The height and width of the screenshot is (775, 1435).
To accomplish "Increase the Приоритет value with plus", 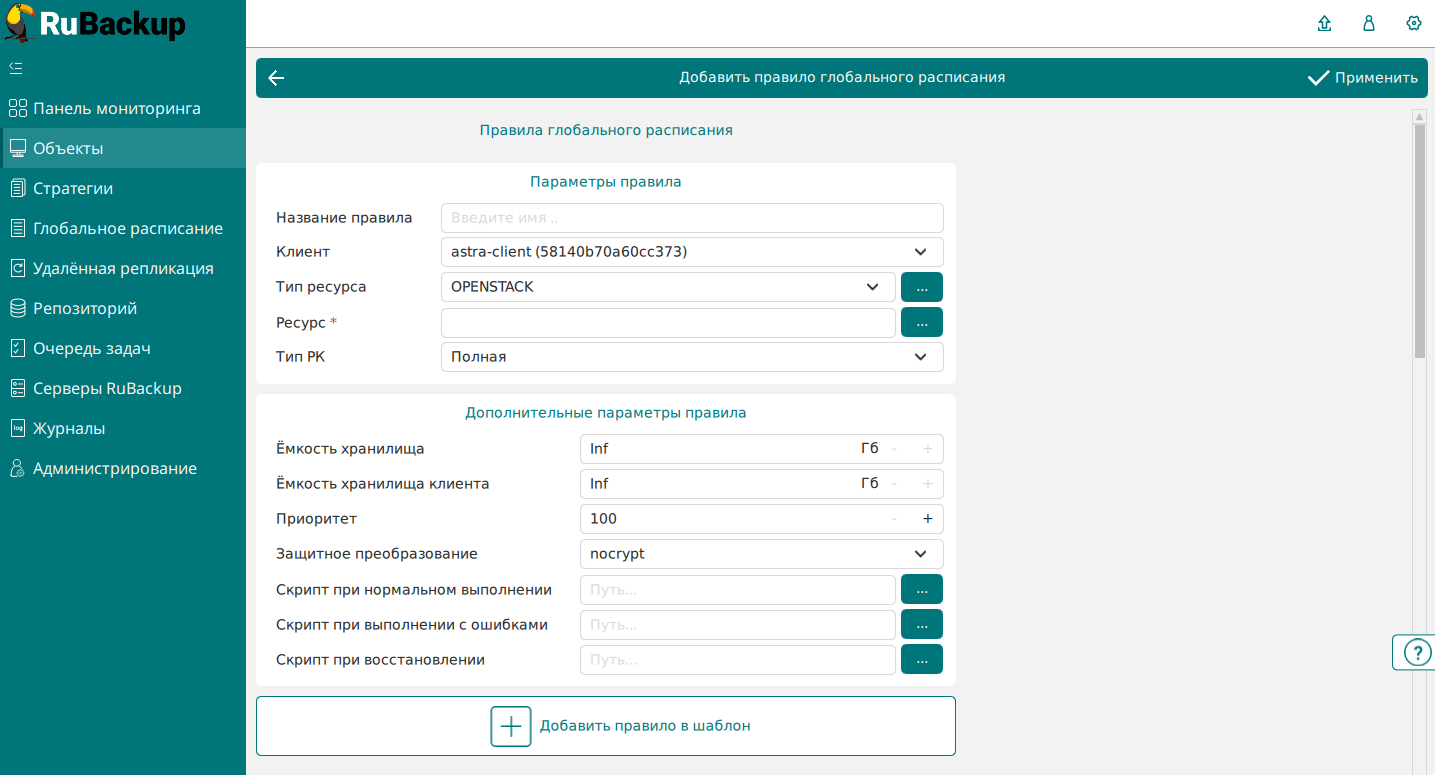I will tap(927, 519).
